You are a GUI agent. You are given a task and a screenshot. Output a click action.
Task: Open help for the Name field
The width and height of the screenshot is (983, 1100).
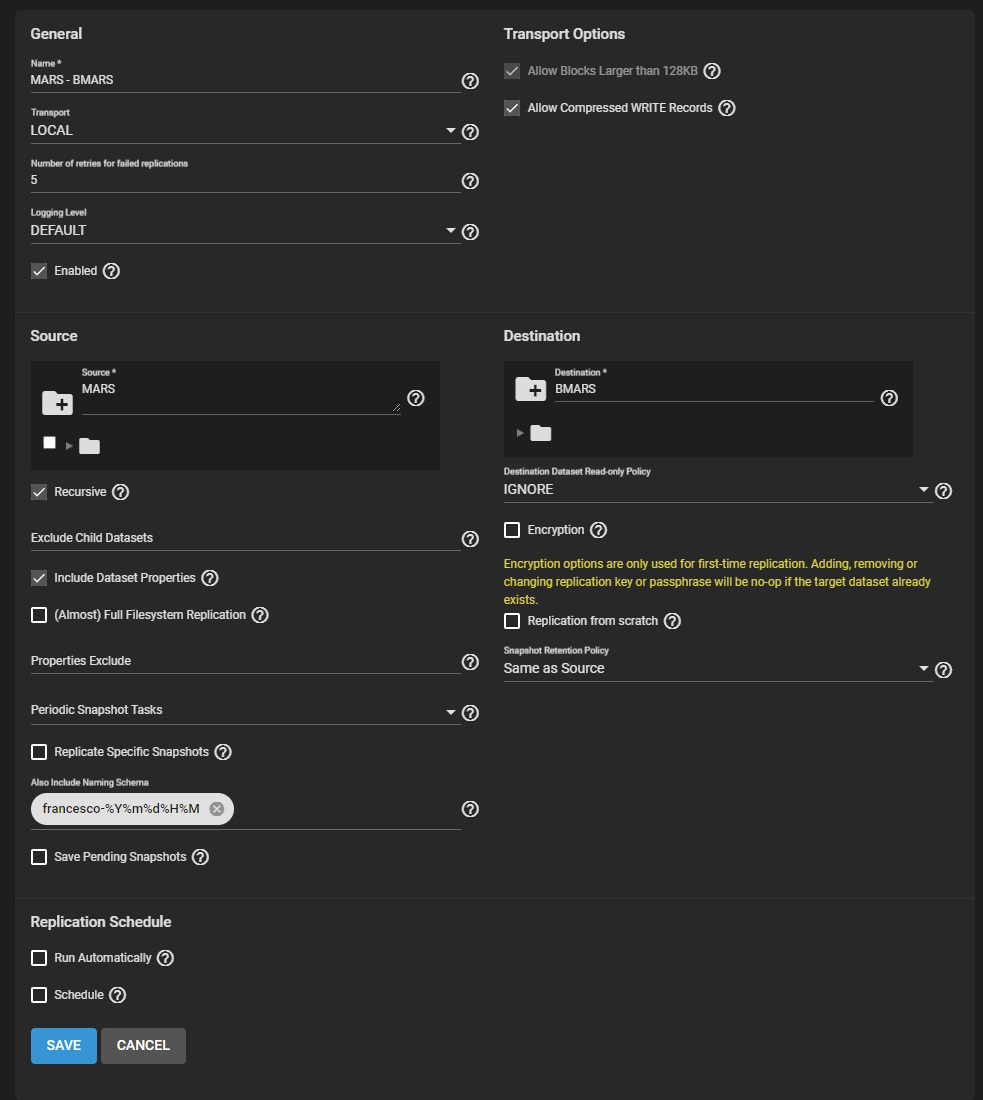tap(470, 81)
